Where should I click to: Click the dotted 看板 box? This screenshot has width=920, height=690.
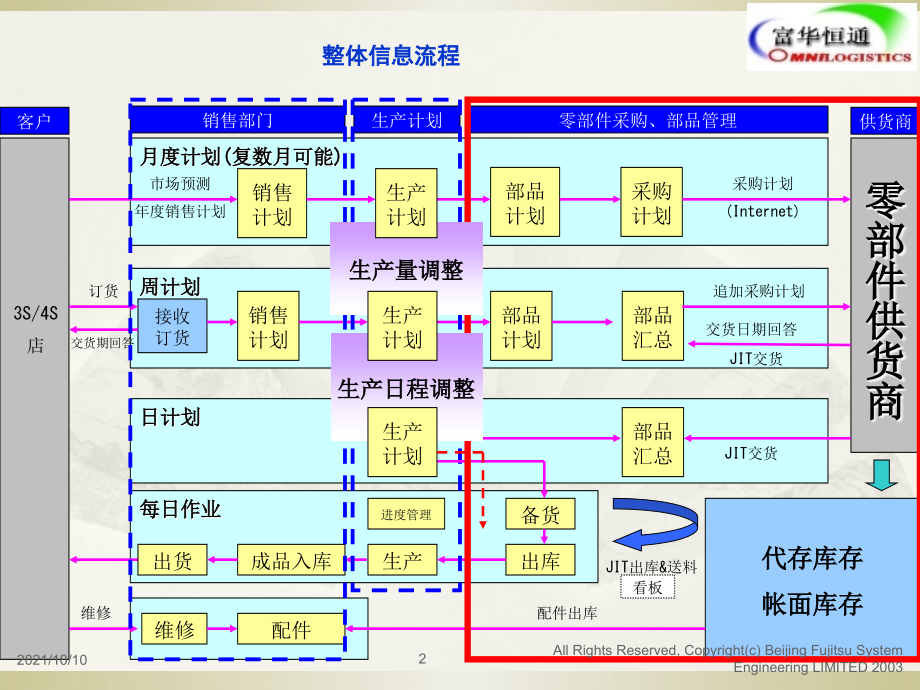[648, 587]
